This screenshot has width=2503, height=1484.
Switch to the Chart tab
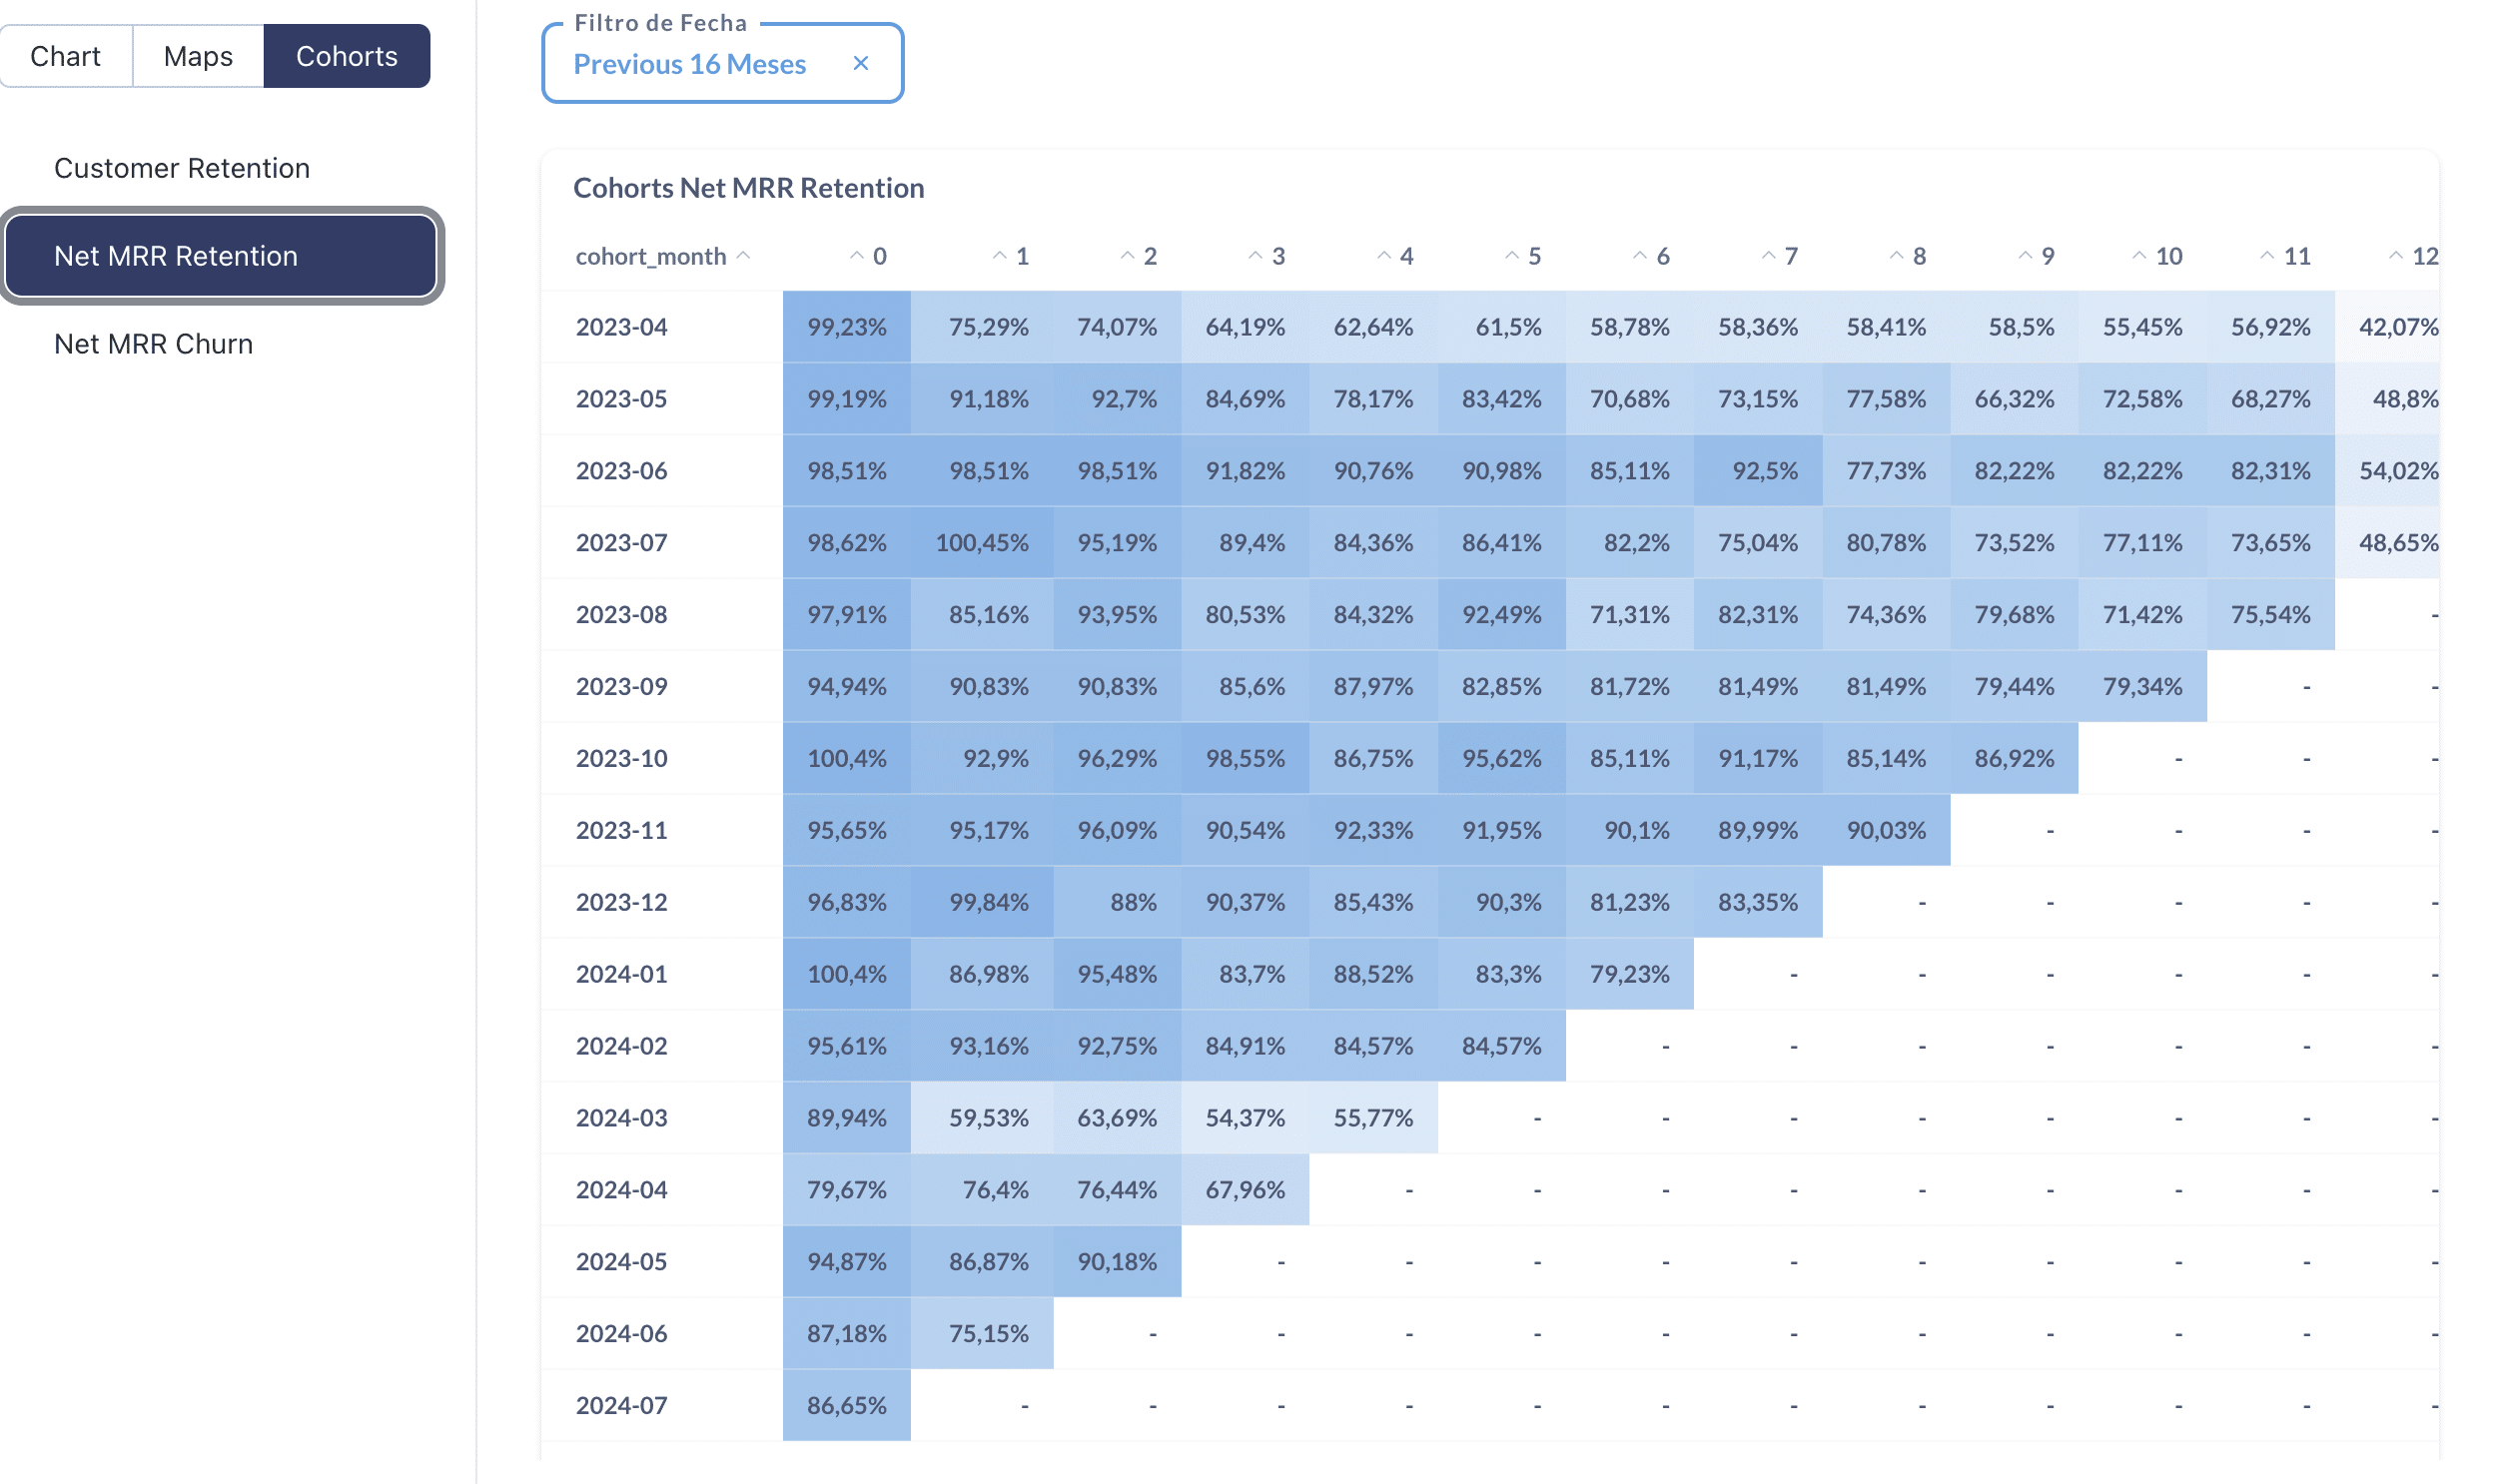pyautogui.click(x=65, y=56)
